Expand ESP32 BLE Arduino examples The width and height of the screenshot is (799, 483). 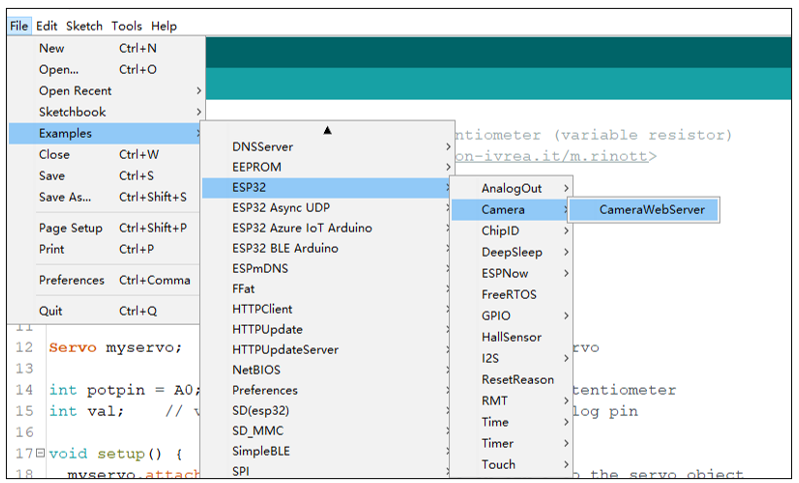(326, 248)
